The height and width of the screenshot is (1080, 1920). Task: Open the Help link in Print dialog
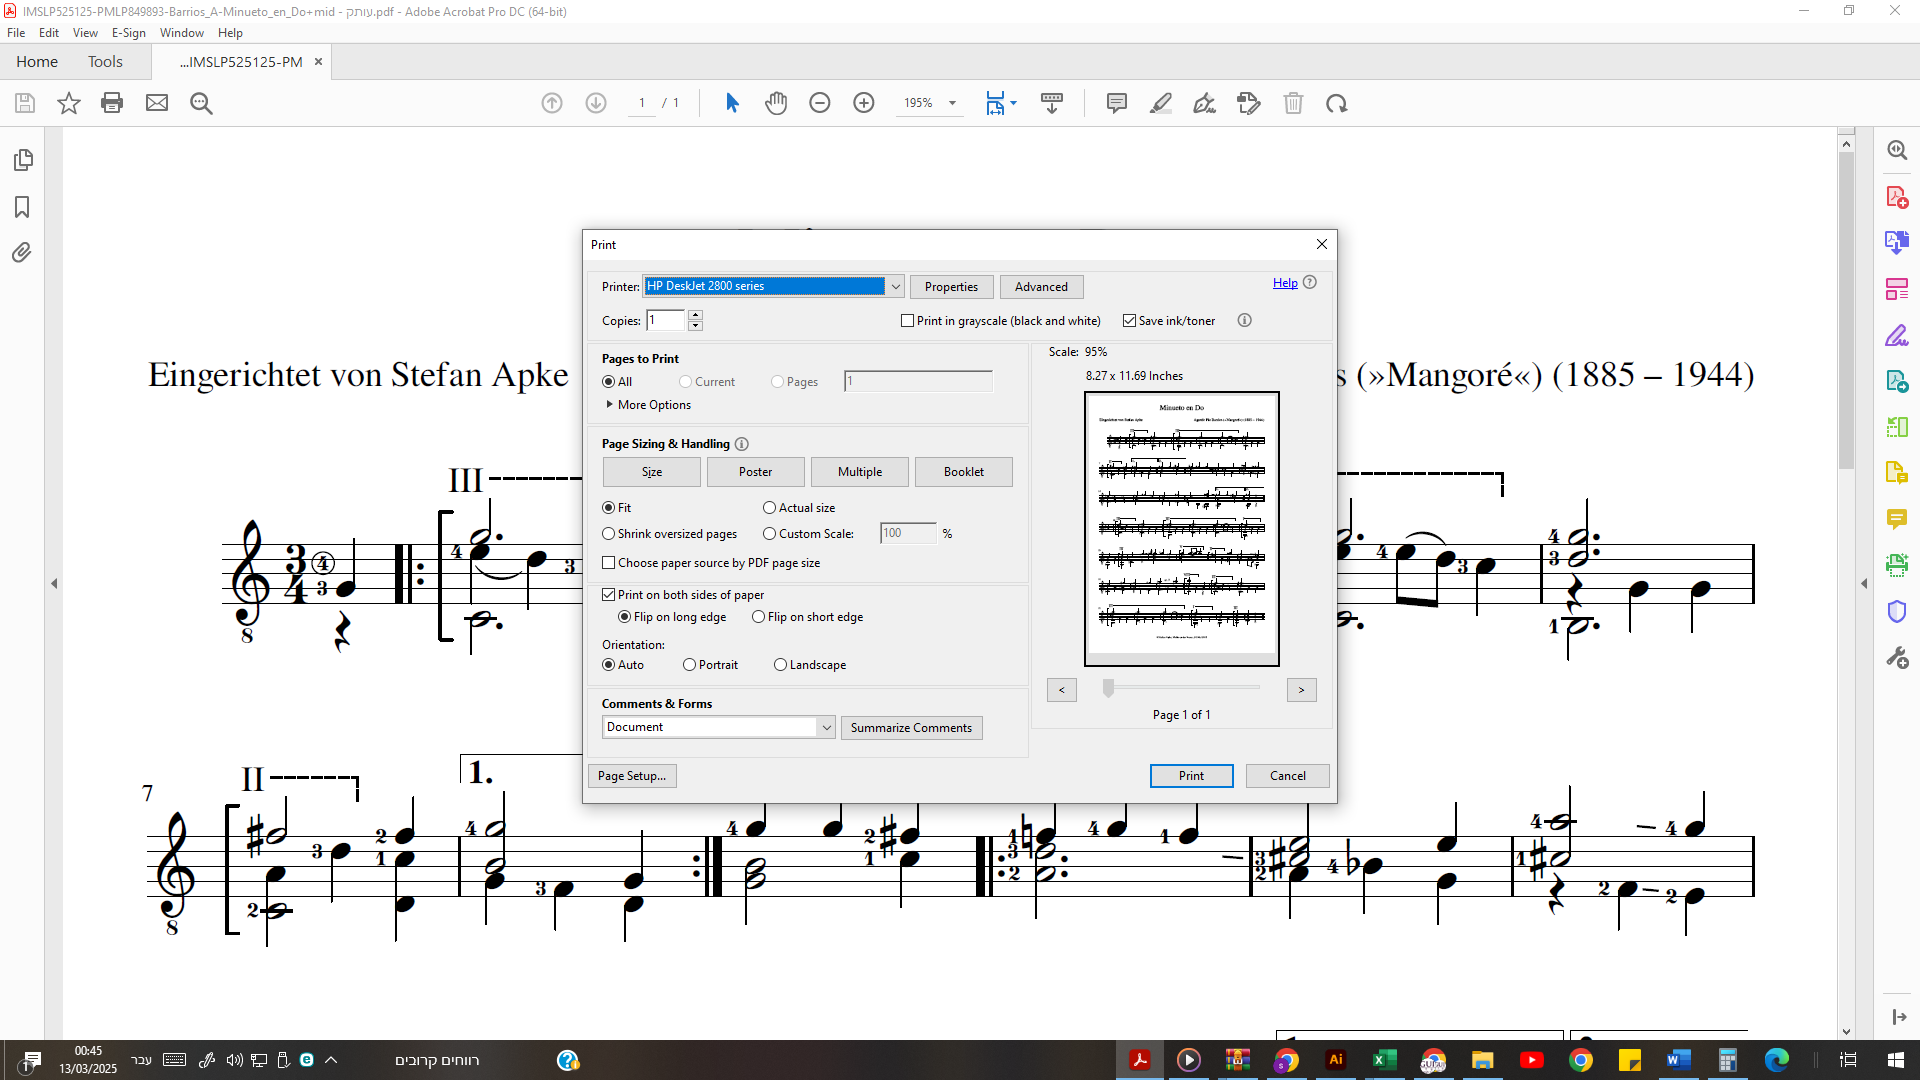tap(1285, 283)
